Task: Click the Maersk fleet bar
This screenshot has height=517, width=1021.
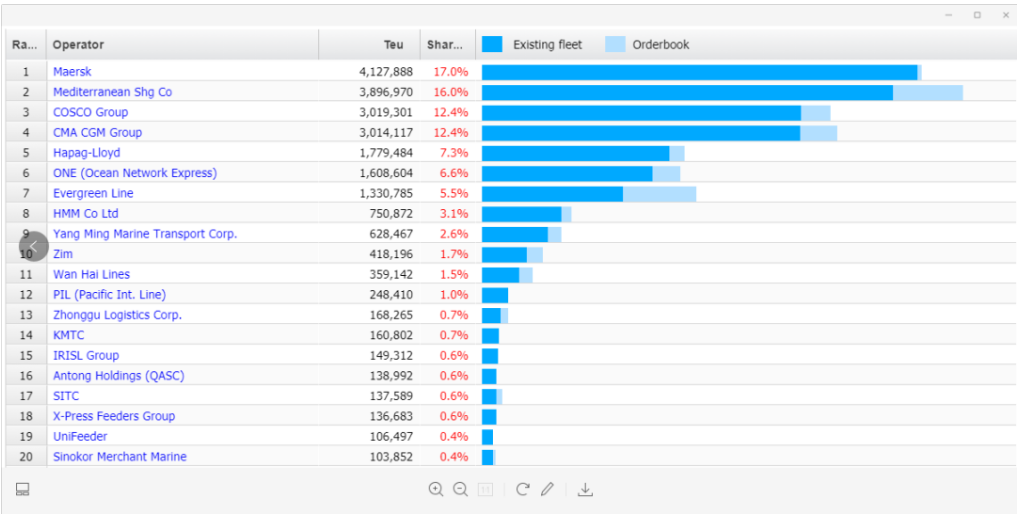Action: point(699,72)
